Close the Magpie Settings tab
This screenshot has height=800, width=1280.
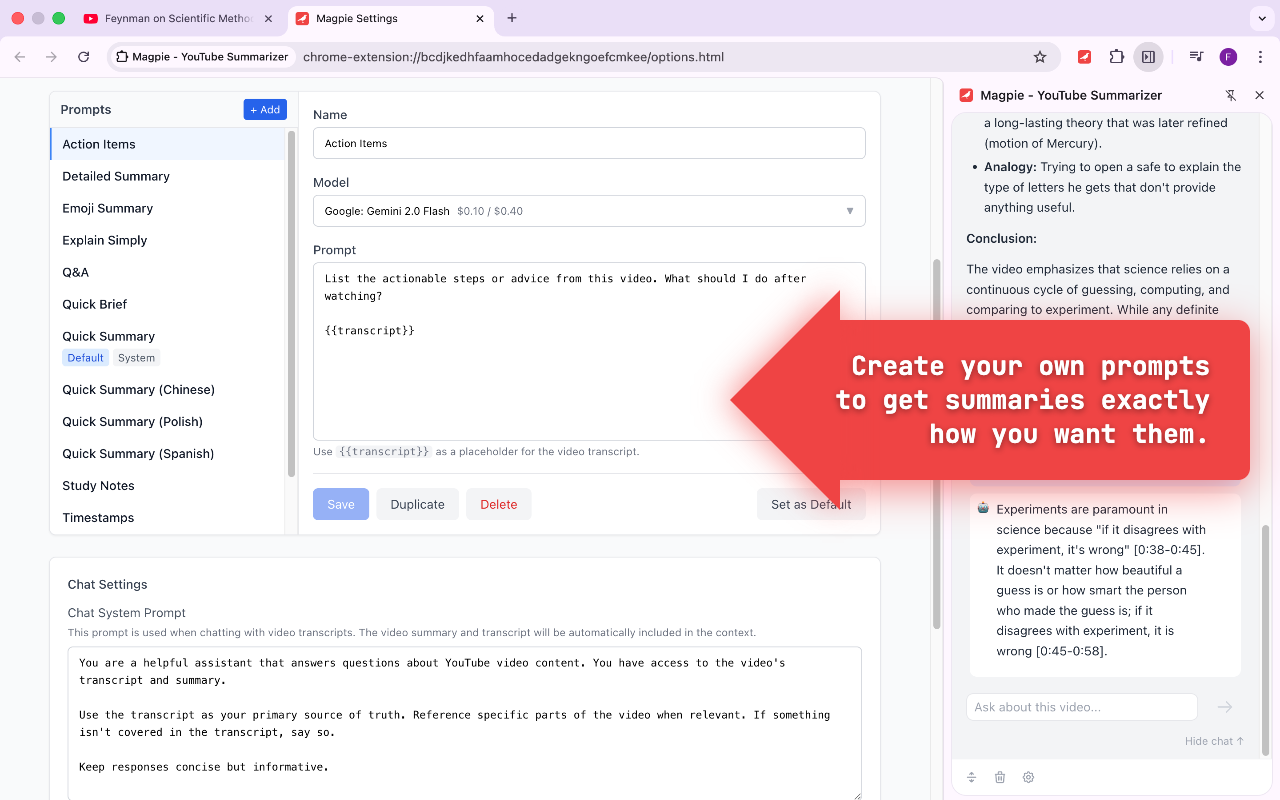(480, 18)
